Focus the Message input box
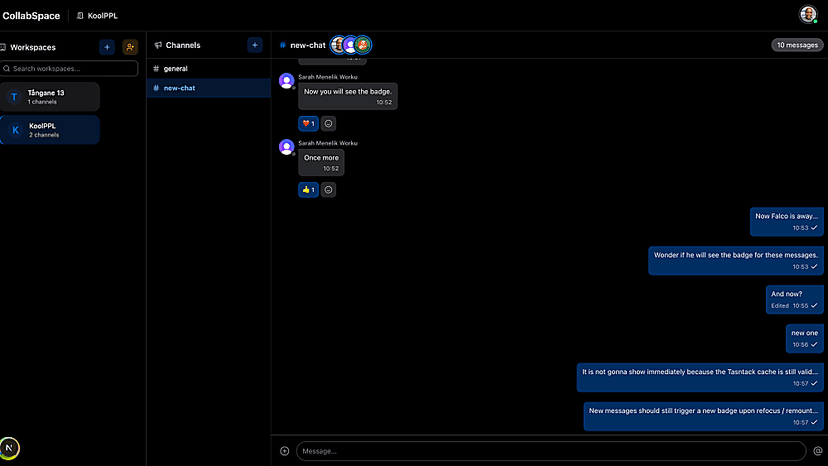 tap(550, 451)
